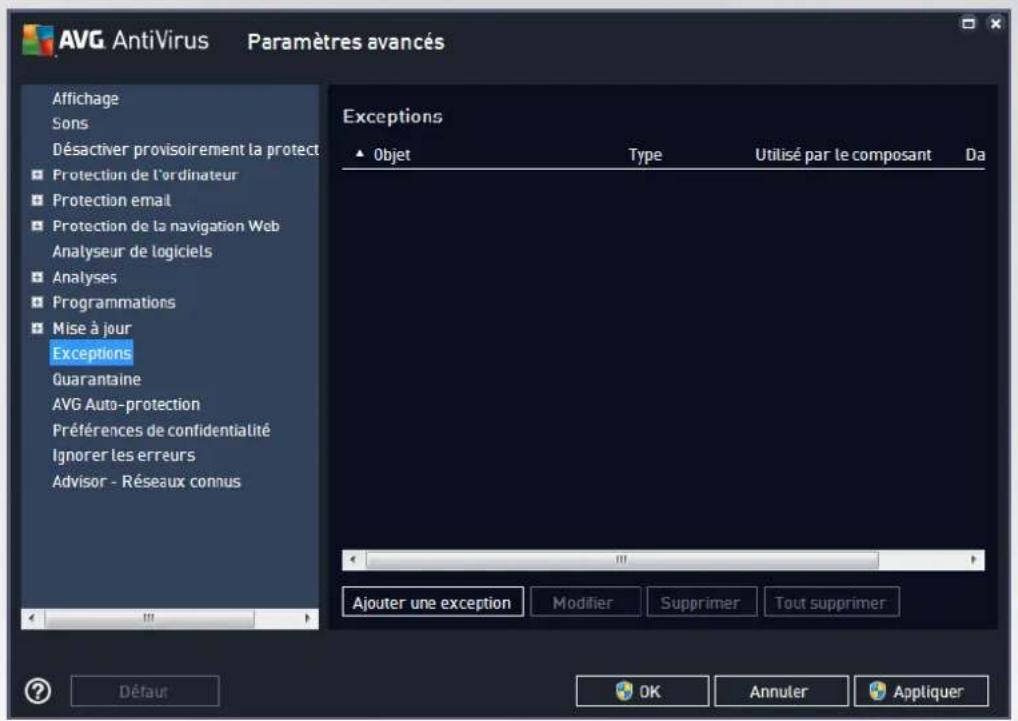Select Protection de l'ordinateur label
1018x721 pixels.
click(x=145, y=175)
